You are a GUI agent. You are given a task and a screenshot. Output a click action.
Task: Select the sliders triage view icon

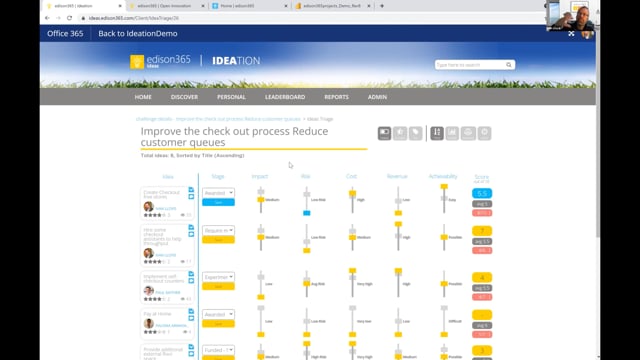tap(437, 133)
